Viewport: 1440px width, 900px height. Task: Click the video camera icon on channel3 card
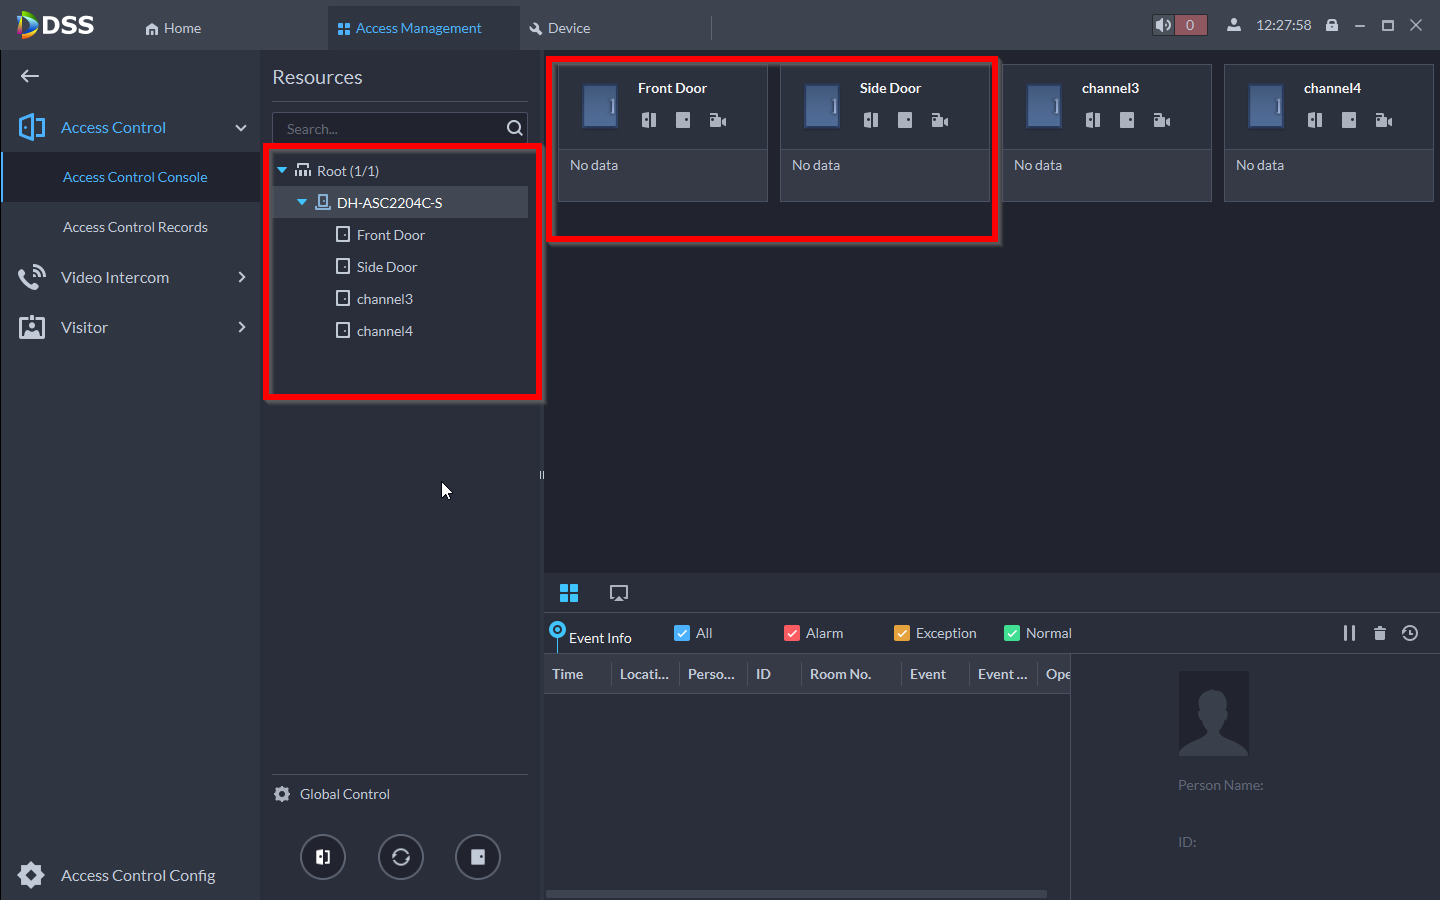point(1161,120)
